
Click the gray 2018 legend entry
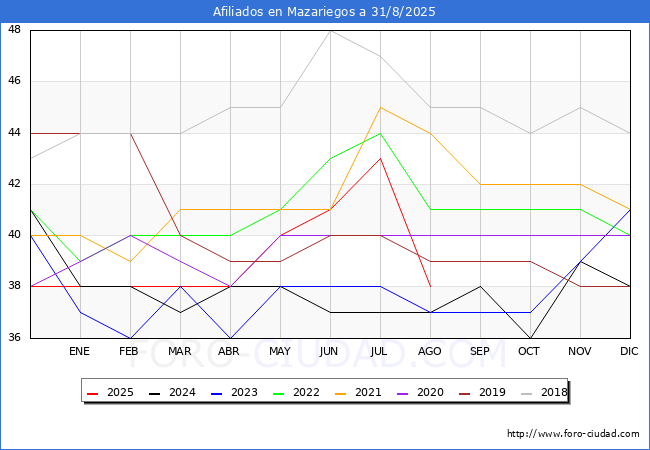click(542, 393)
